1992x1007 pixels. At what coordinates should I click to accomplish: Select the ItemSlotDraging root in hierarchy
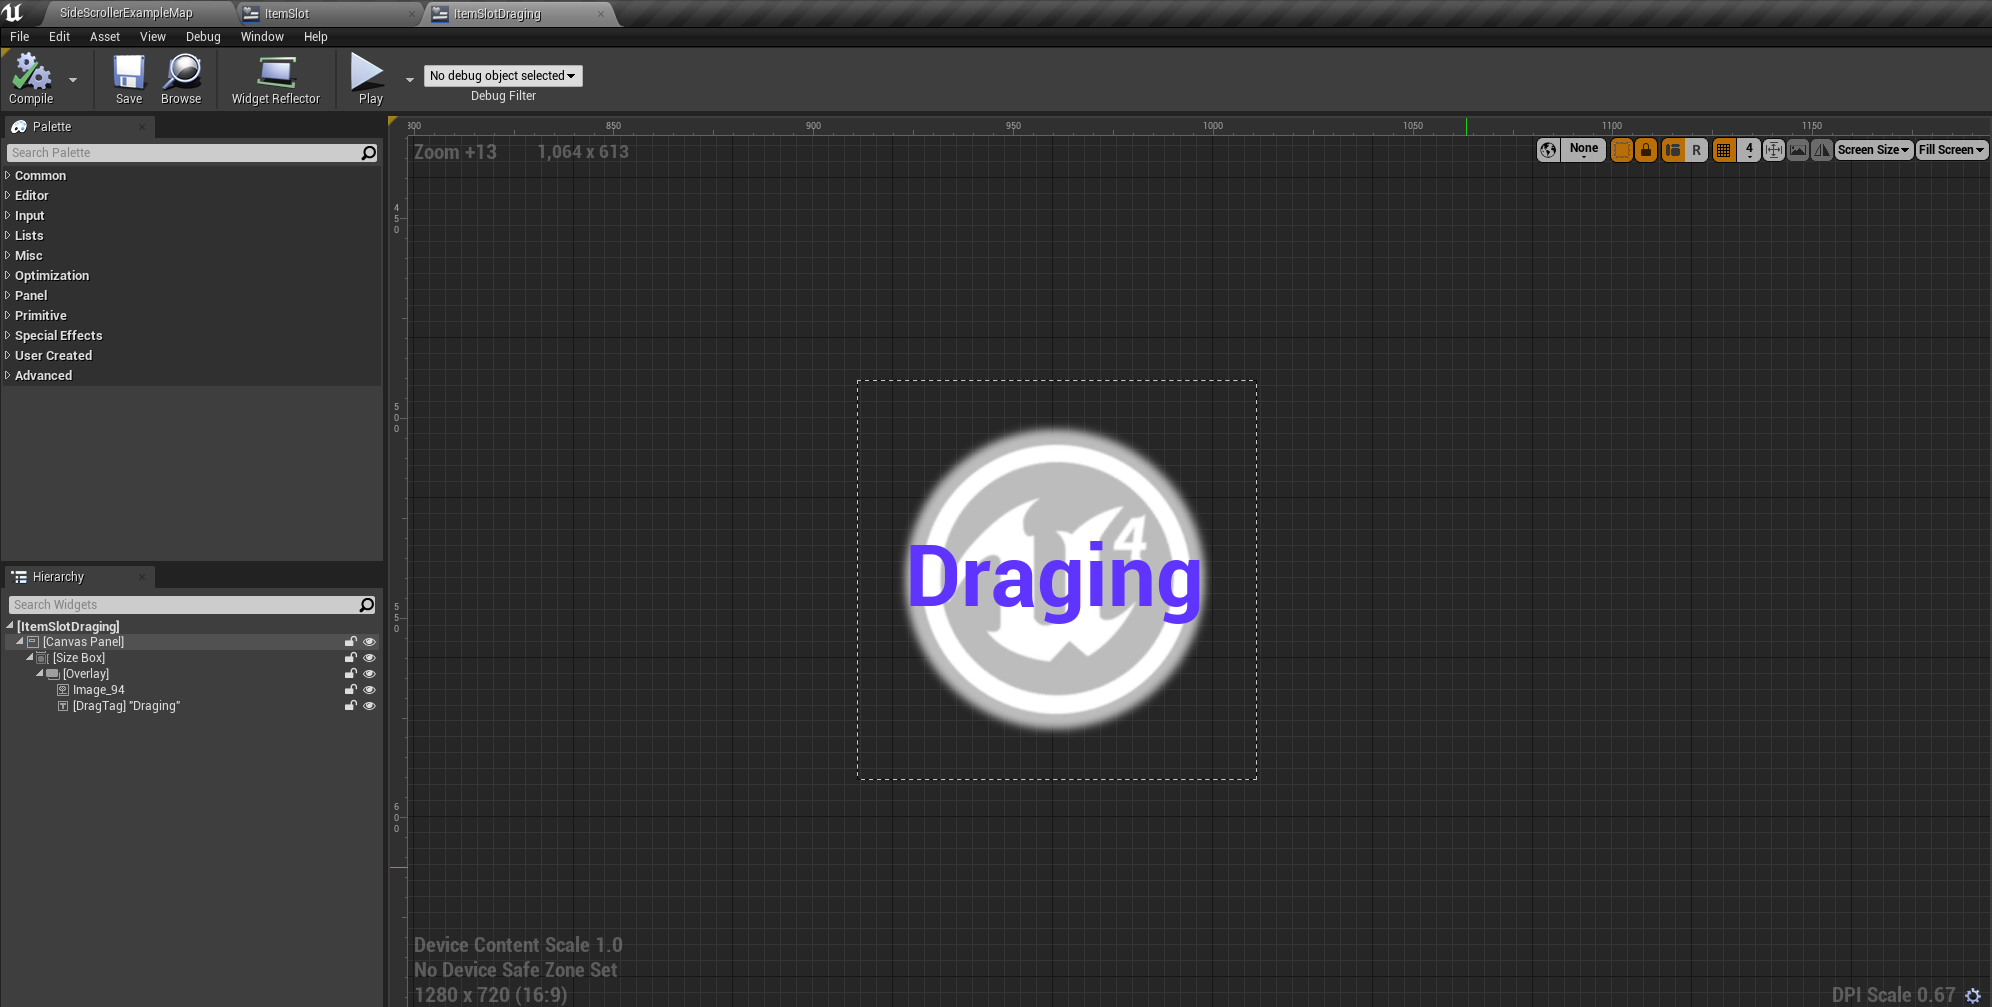point(68,626)
